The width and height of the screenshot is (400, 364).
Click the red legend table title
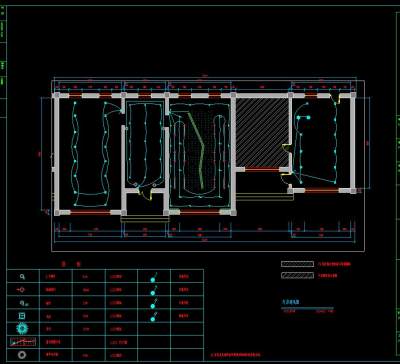pyautogui.click(x=71, y=264)
